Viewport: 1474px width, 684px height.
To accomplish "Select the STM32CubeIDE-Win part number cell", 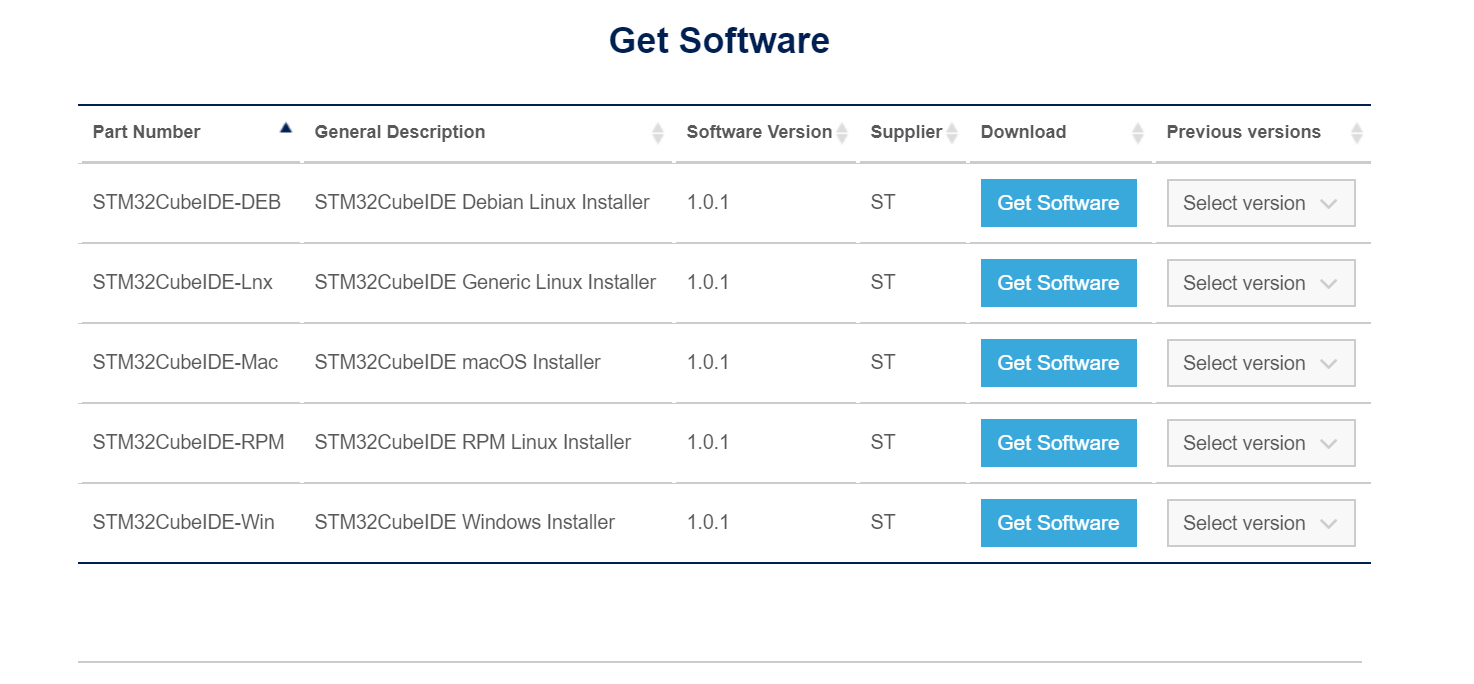I will pyautogui.click(x=183, y=522).
